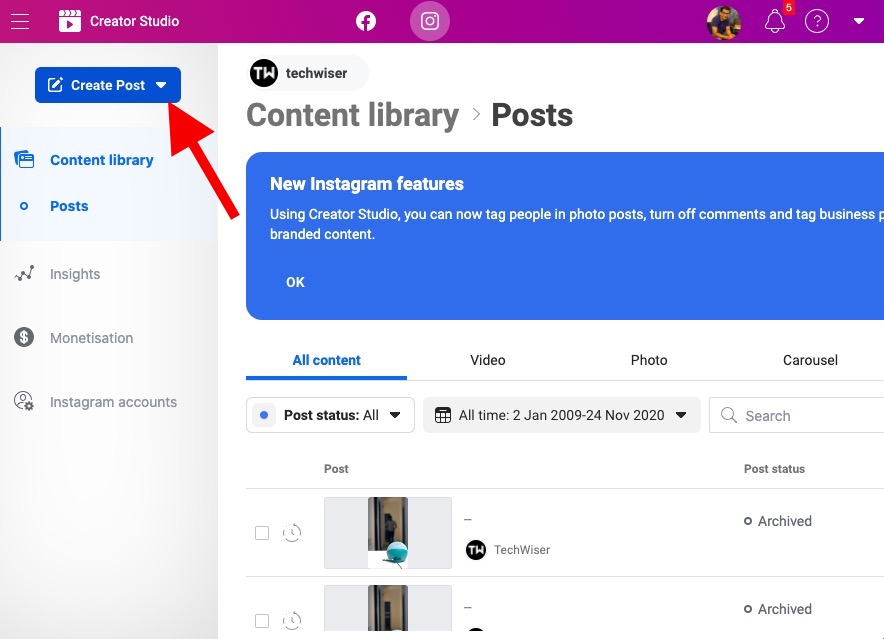
Task: Select the Instagram icon in header
Action: (x=430, y=21)
